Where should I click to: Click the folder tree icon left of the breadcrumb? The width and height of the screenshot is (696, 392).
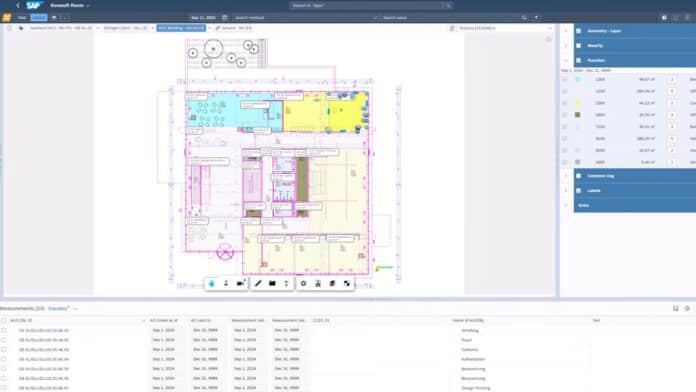pyautogui.click(x=21, y=28)
